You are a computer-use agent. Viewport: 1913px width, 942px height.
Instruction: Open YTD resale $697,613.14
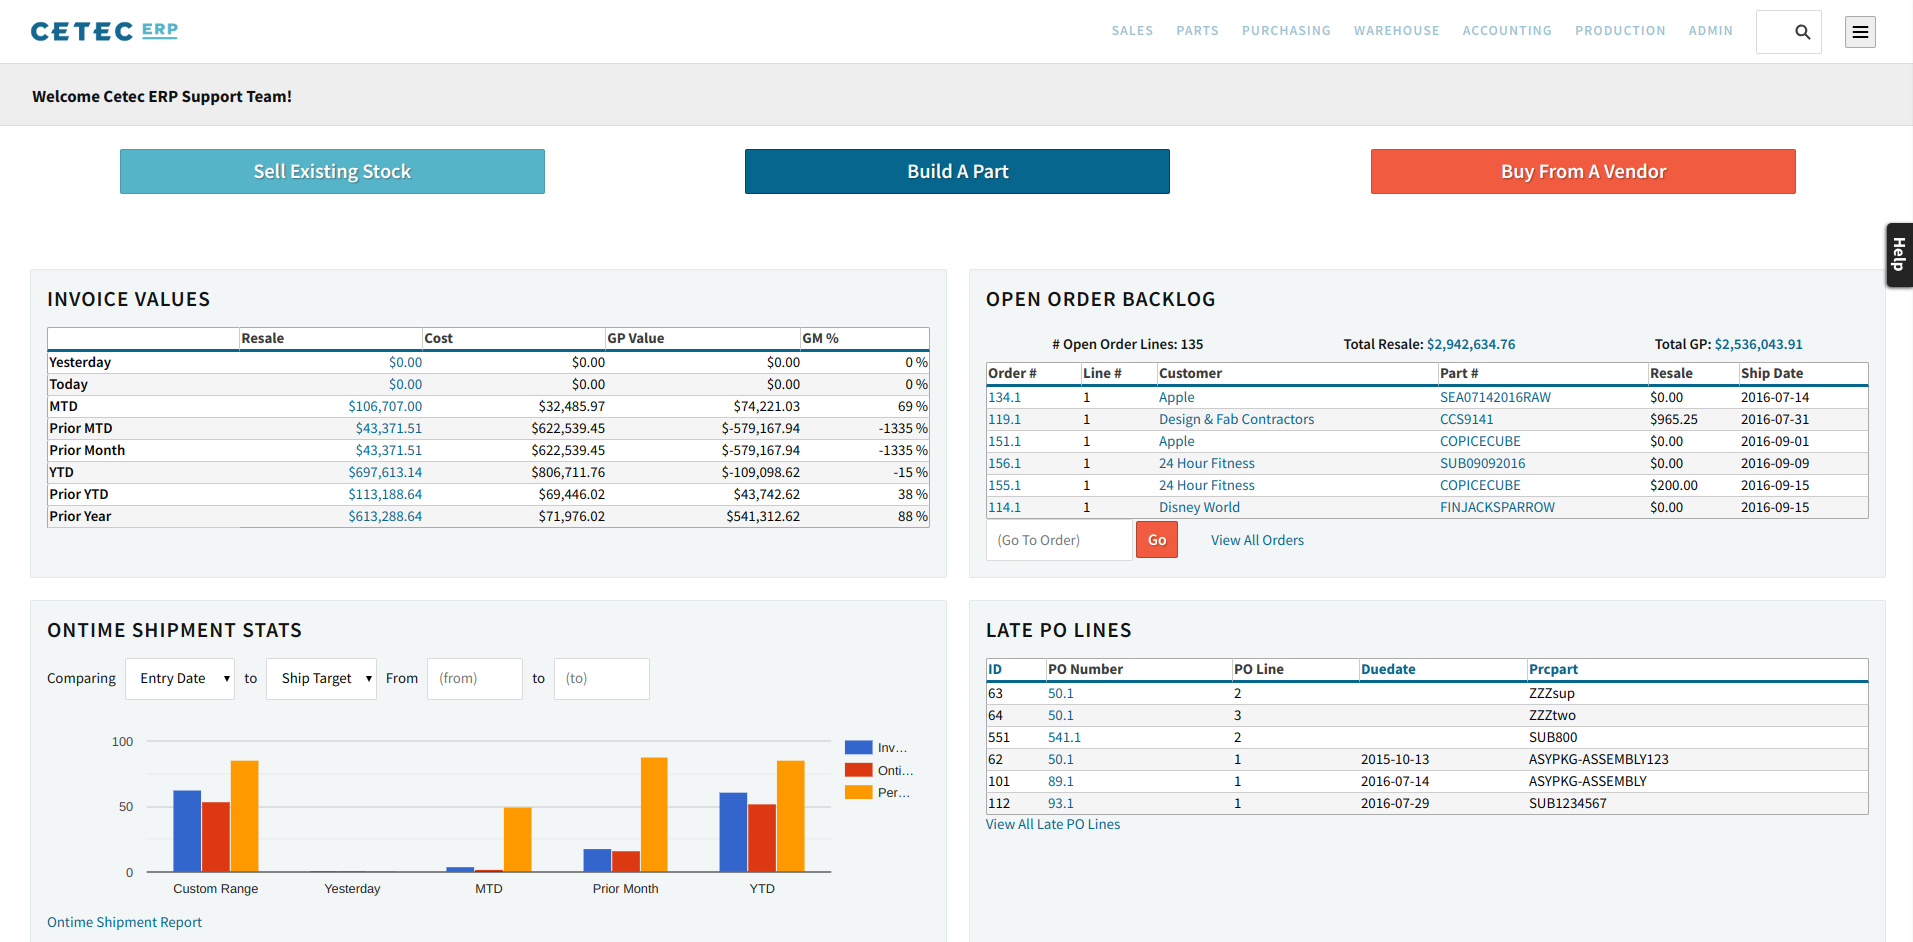tap(385, 472)
